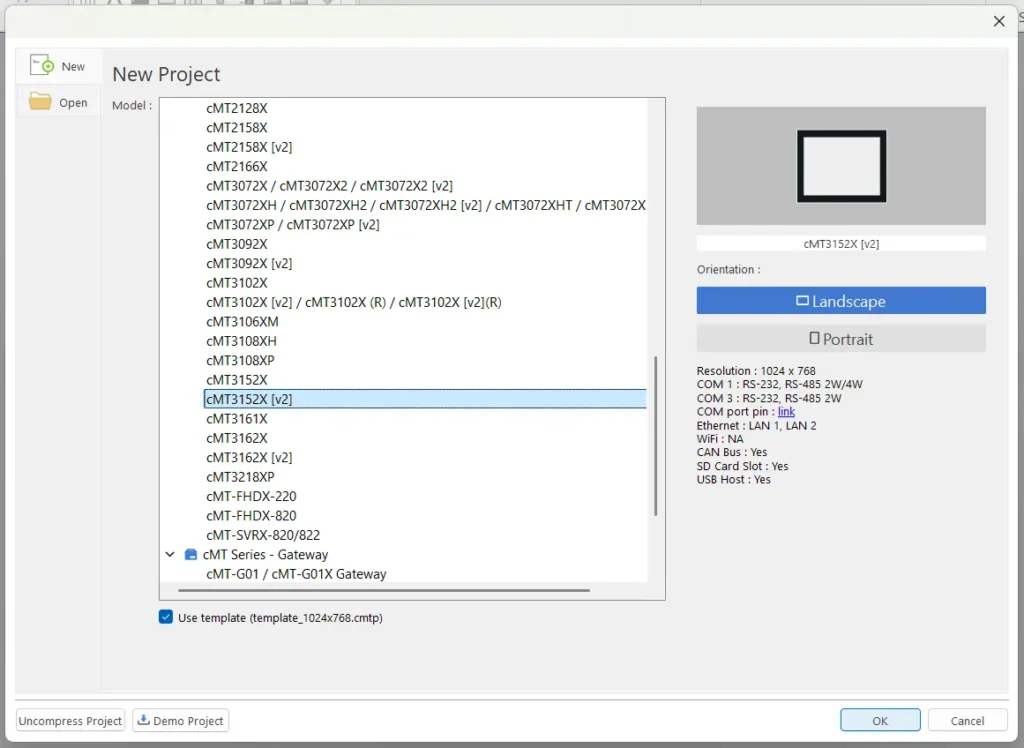Open the COM port pin link
This screenshot has width=1024, height=748.
click(786, 412)
